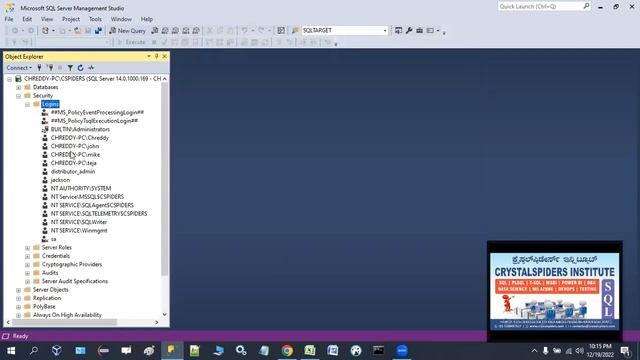The width and height of the screenshot is (640, 360).
Task: Select the ##MS_PolicyEventProcessingLogin## login
Action: tap(97, 112)
